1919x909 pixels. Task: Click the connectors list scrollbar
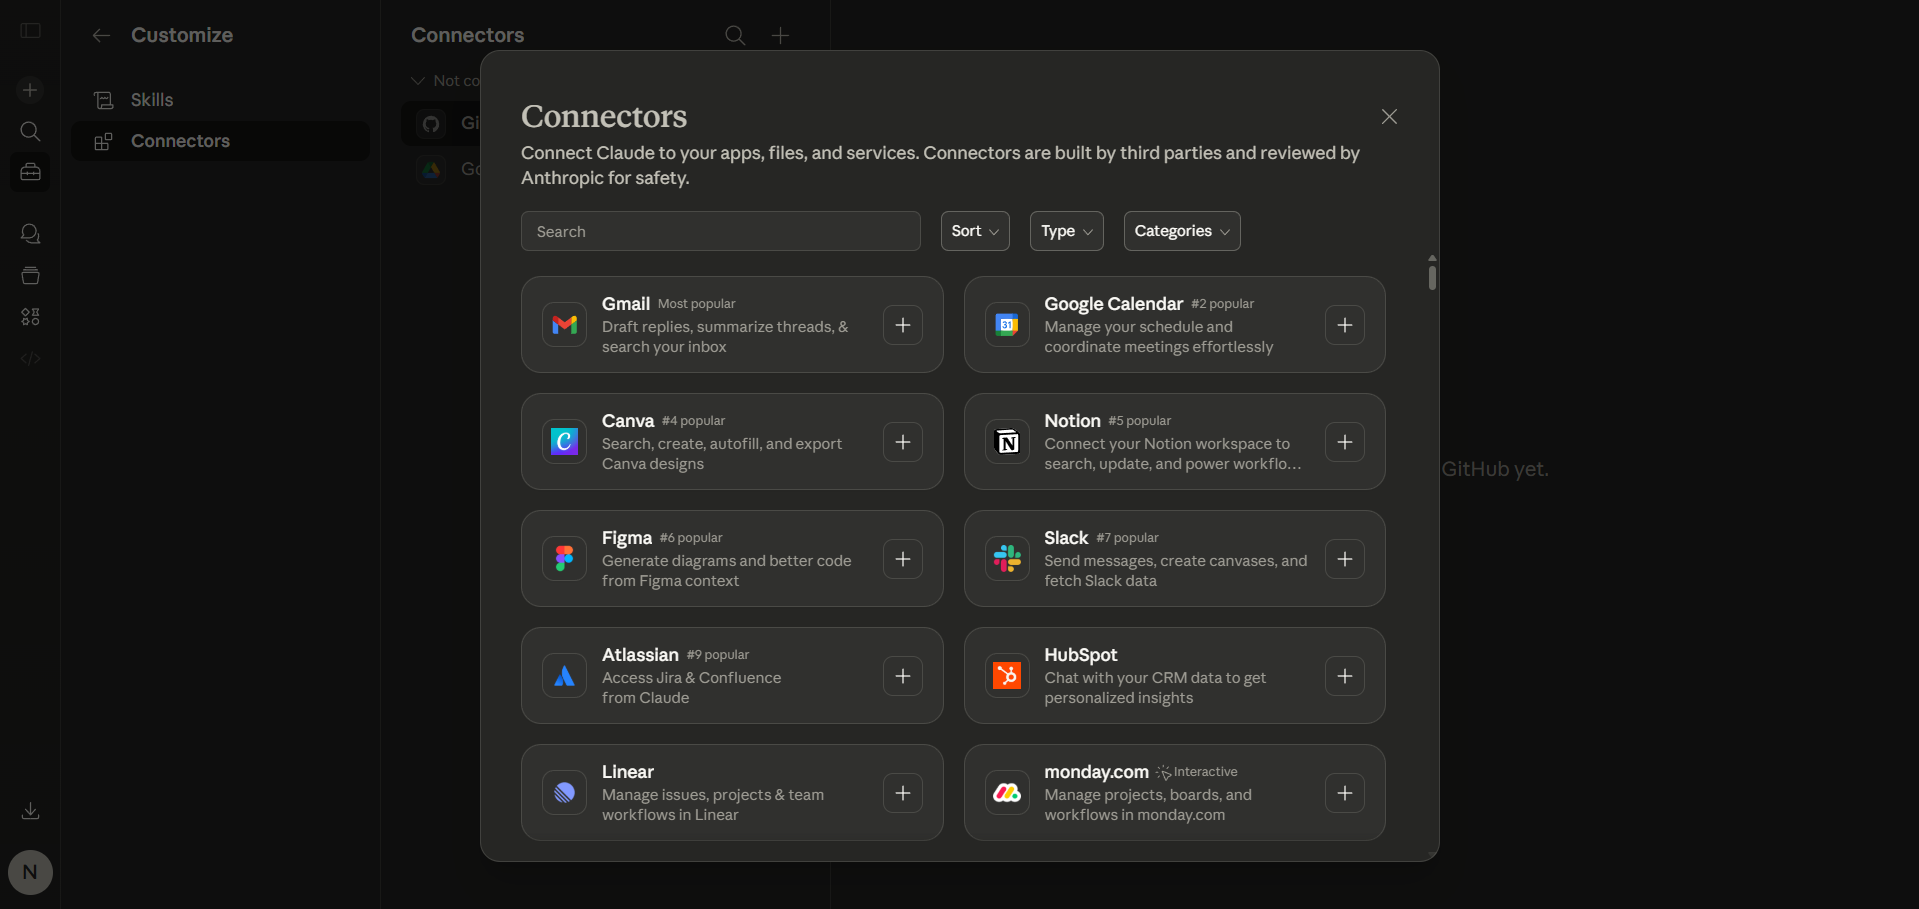point(1432,276)
